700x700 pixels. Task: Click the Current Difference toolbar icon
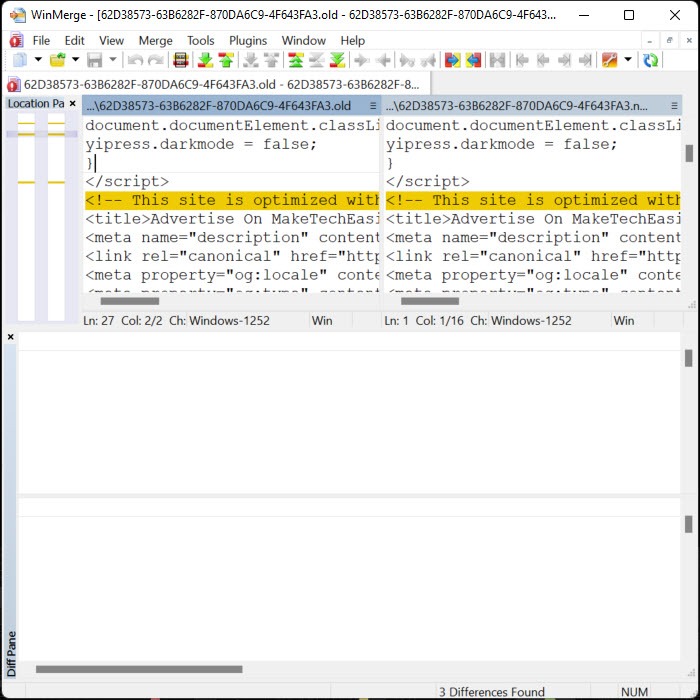coord(317,60)
